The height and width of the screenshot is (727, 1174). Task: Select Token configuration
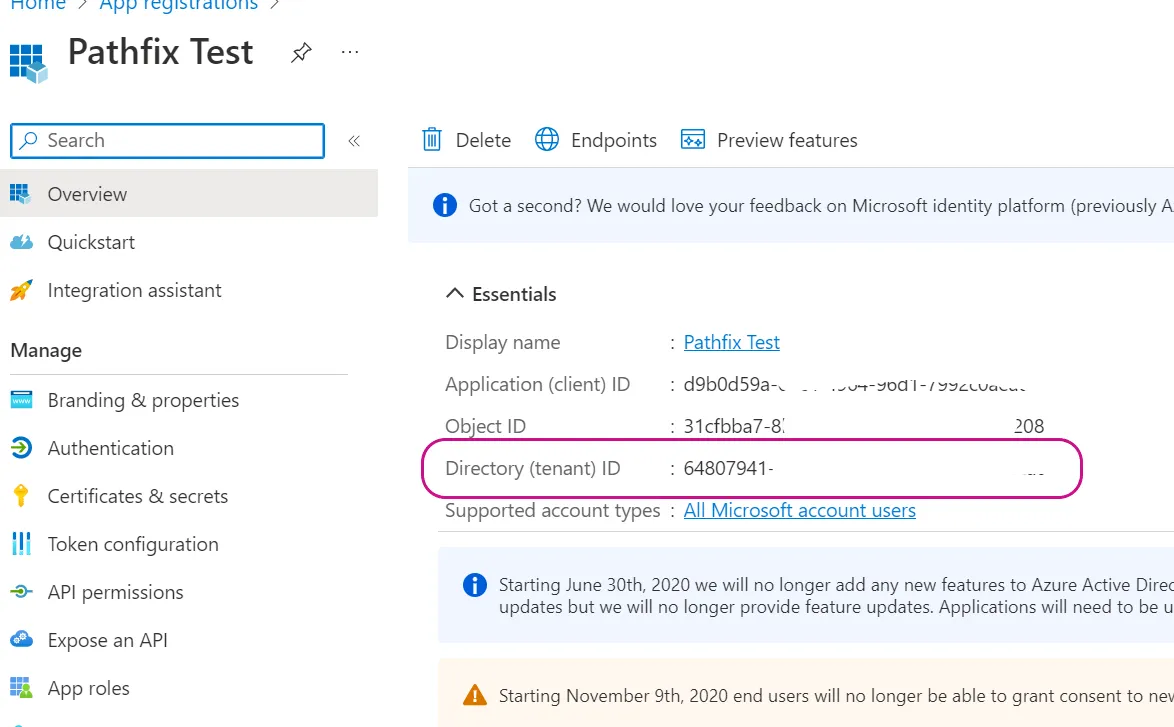coord(133,544)
